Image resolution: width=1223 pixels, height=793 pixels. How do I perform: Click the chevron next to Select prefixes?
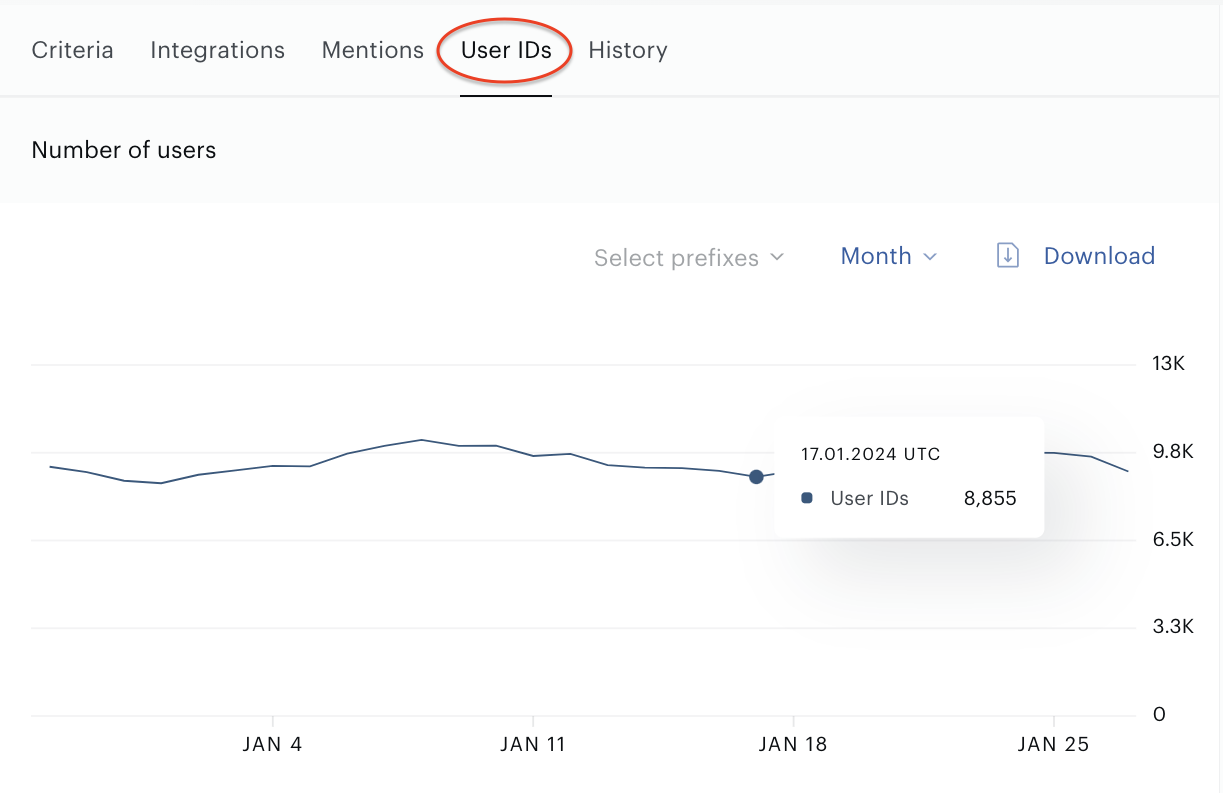click(x=777, y=258)
